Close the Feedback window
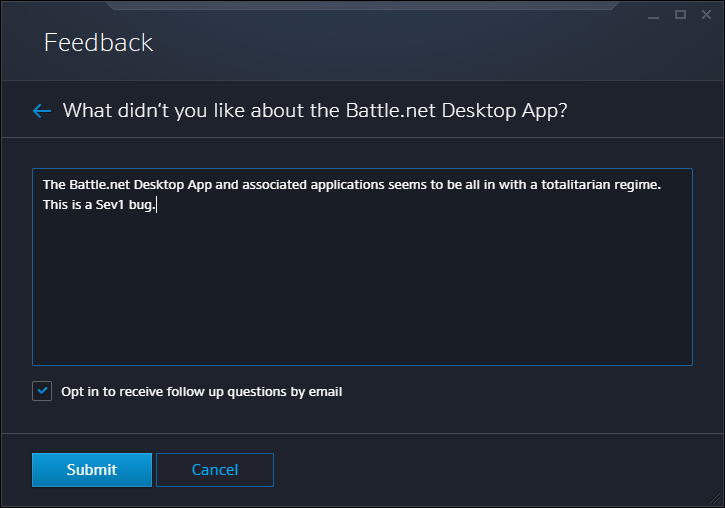 [707, 15]
